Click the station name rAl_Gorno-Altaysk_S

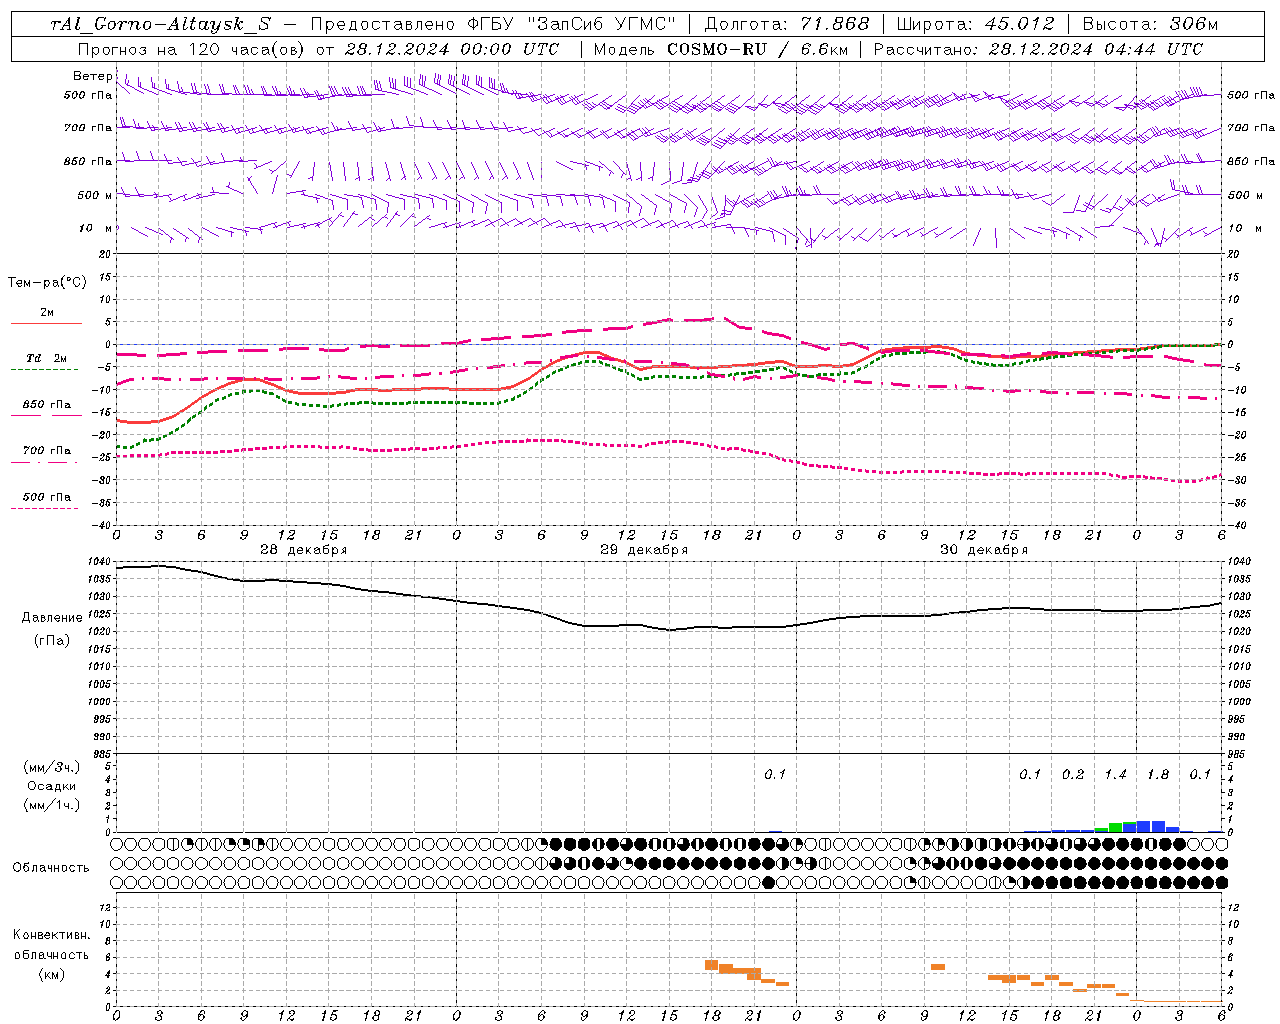click(160, 24)
